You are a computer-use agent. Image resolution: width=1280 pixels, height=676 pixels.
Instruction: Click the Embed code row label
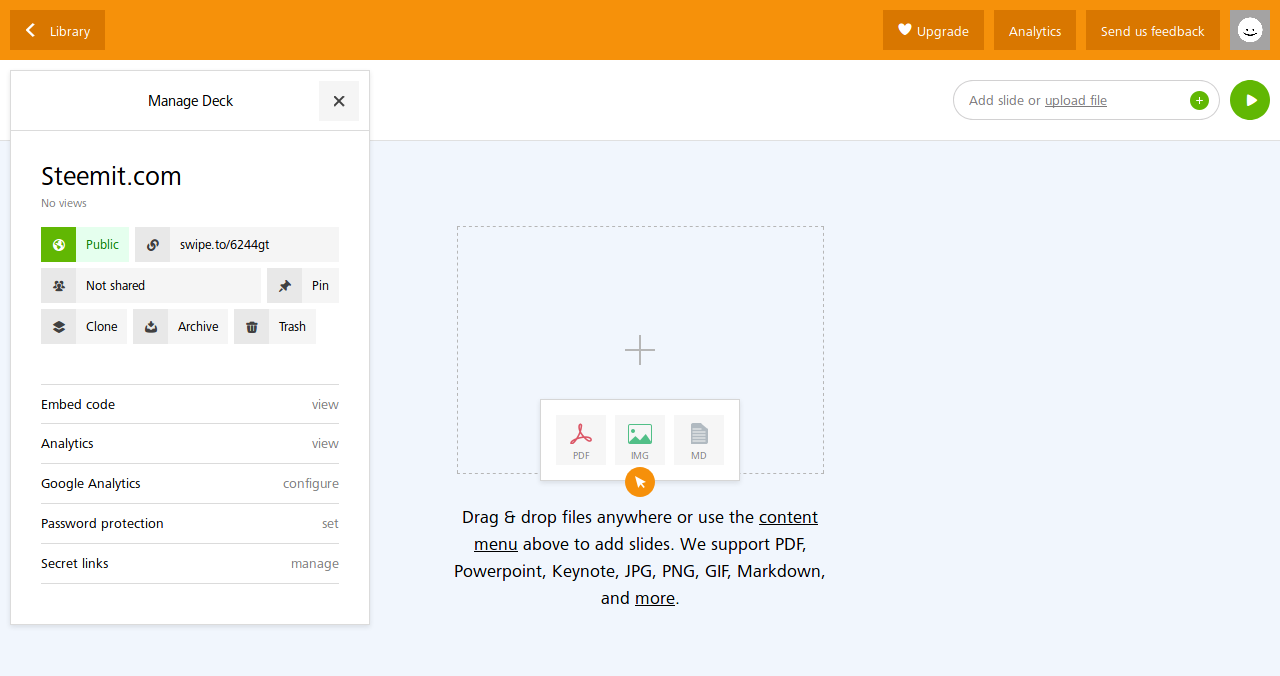click(x=78, y=405)
